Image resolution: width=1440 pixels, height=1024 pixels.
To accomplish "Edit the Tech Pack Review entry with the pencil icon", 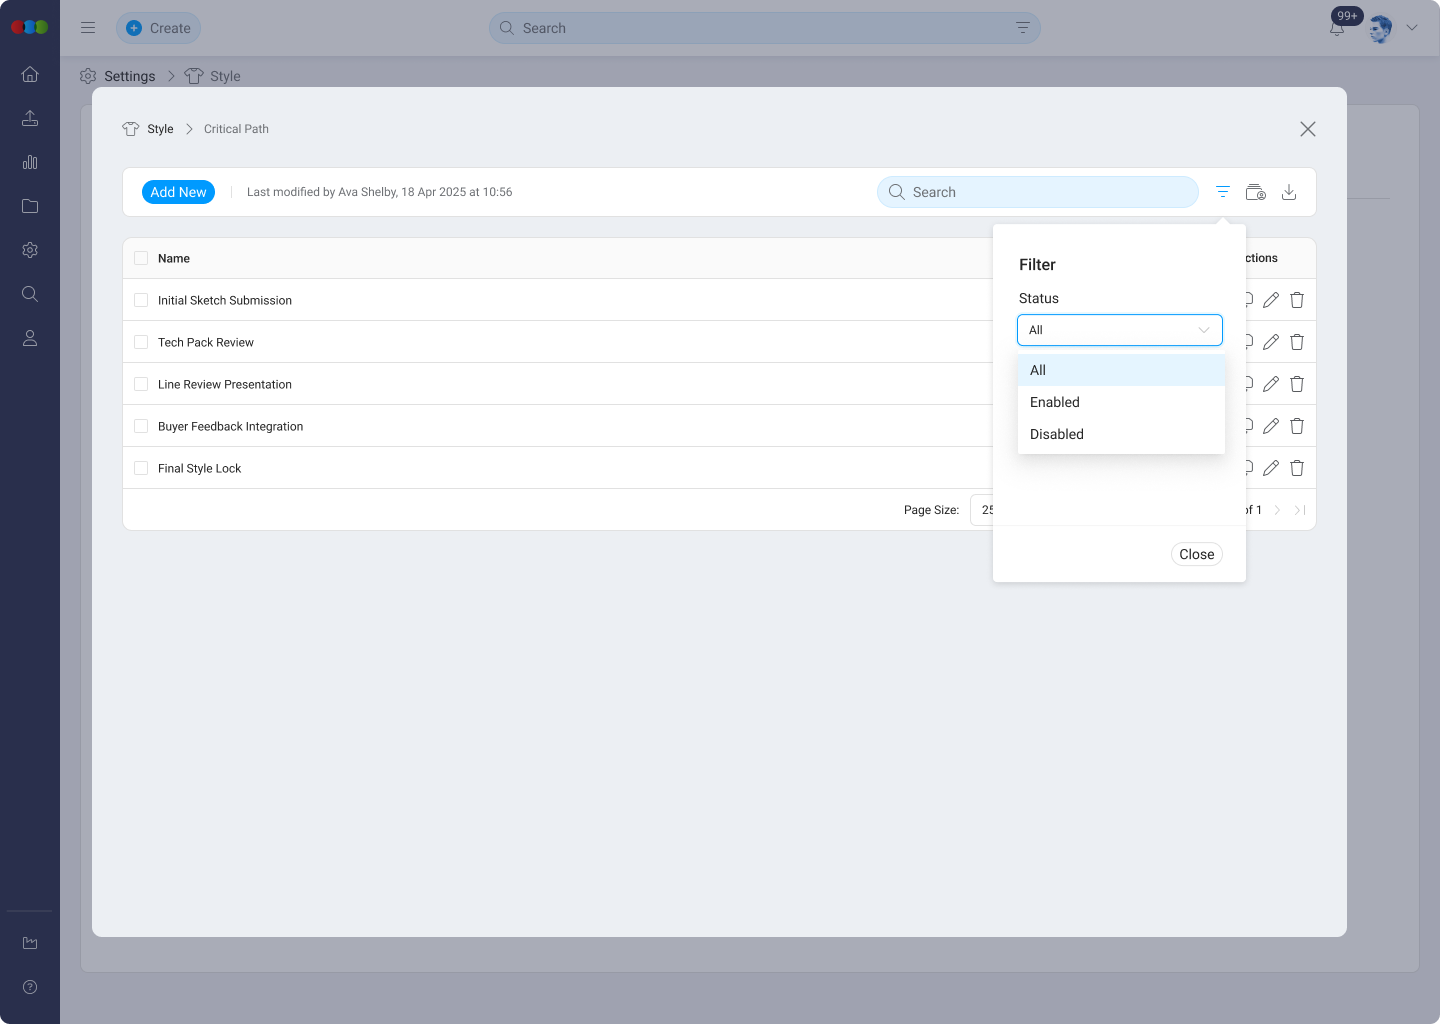I will tap(1271, 341).
